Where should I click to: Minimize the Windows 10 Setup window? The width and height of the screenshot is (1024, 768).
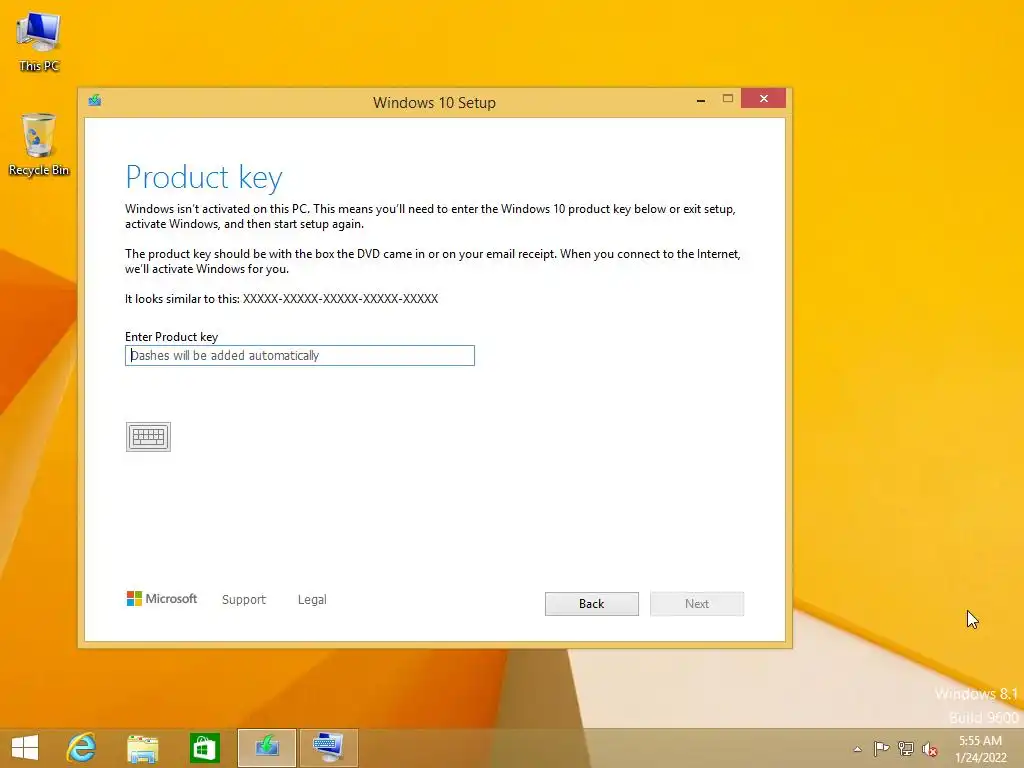(x=701, y=99)
